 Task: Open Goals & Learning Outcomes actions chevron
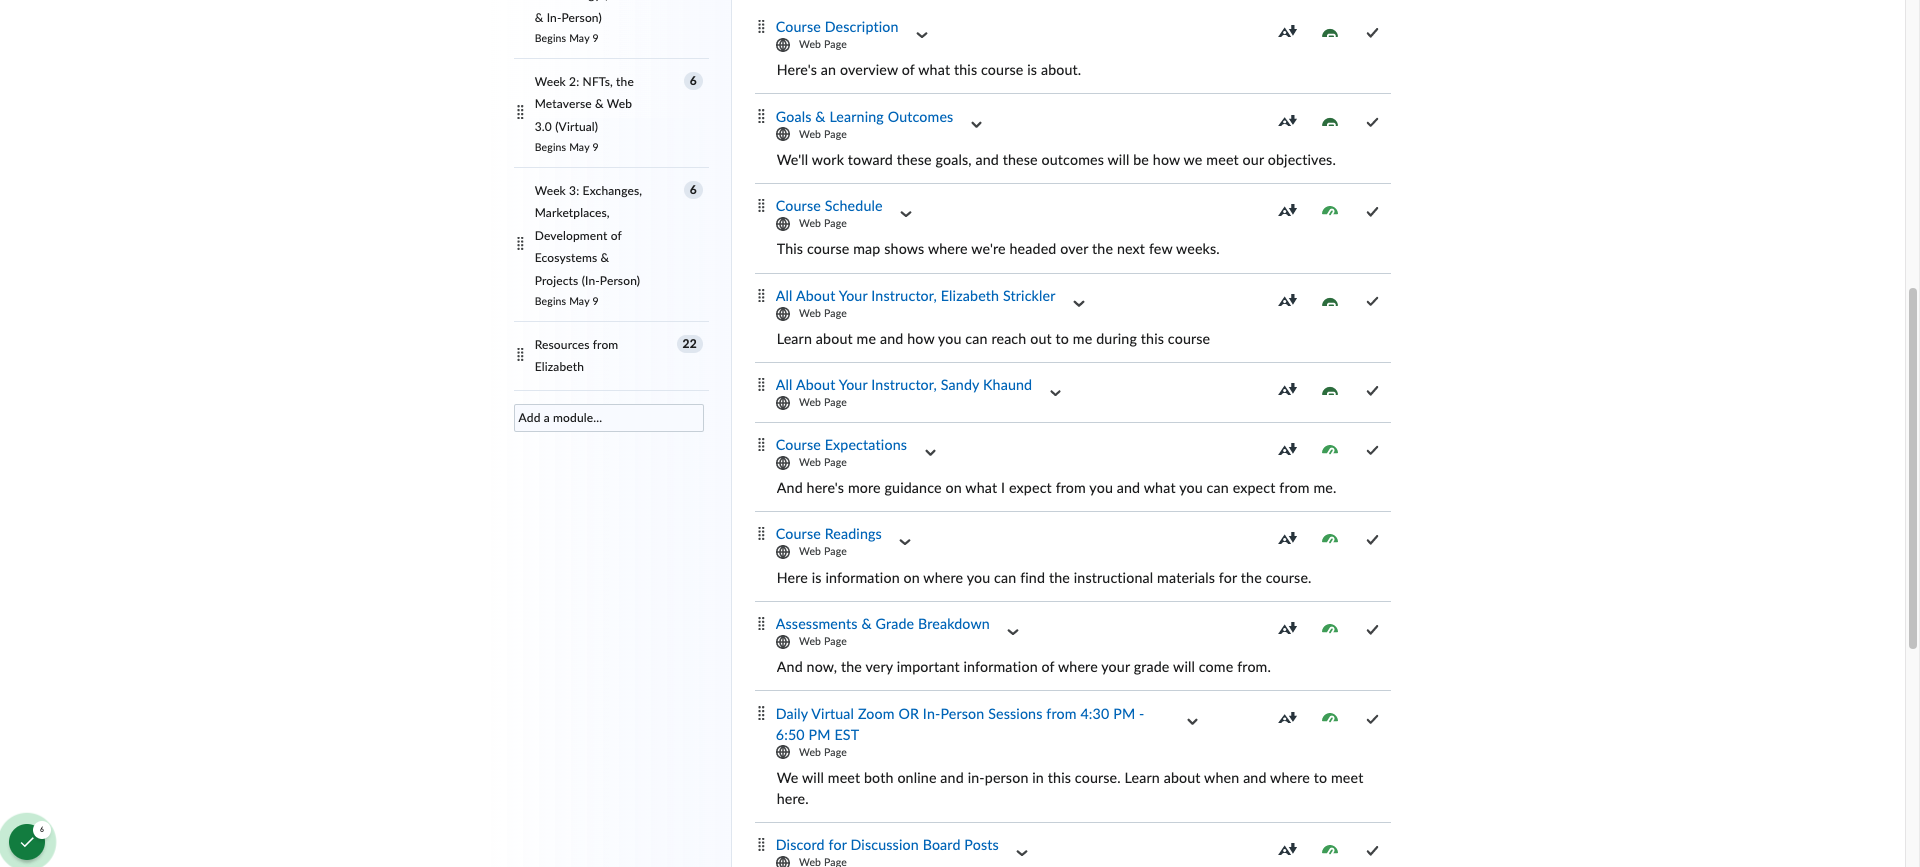pos(977,125)
